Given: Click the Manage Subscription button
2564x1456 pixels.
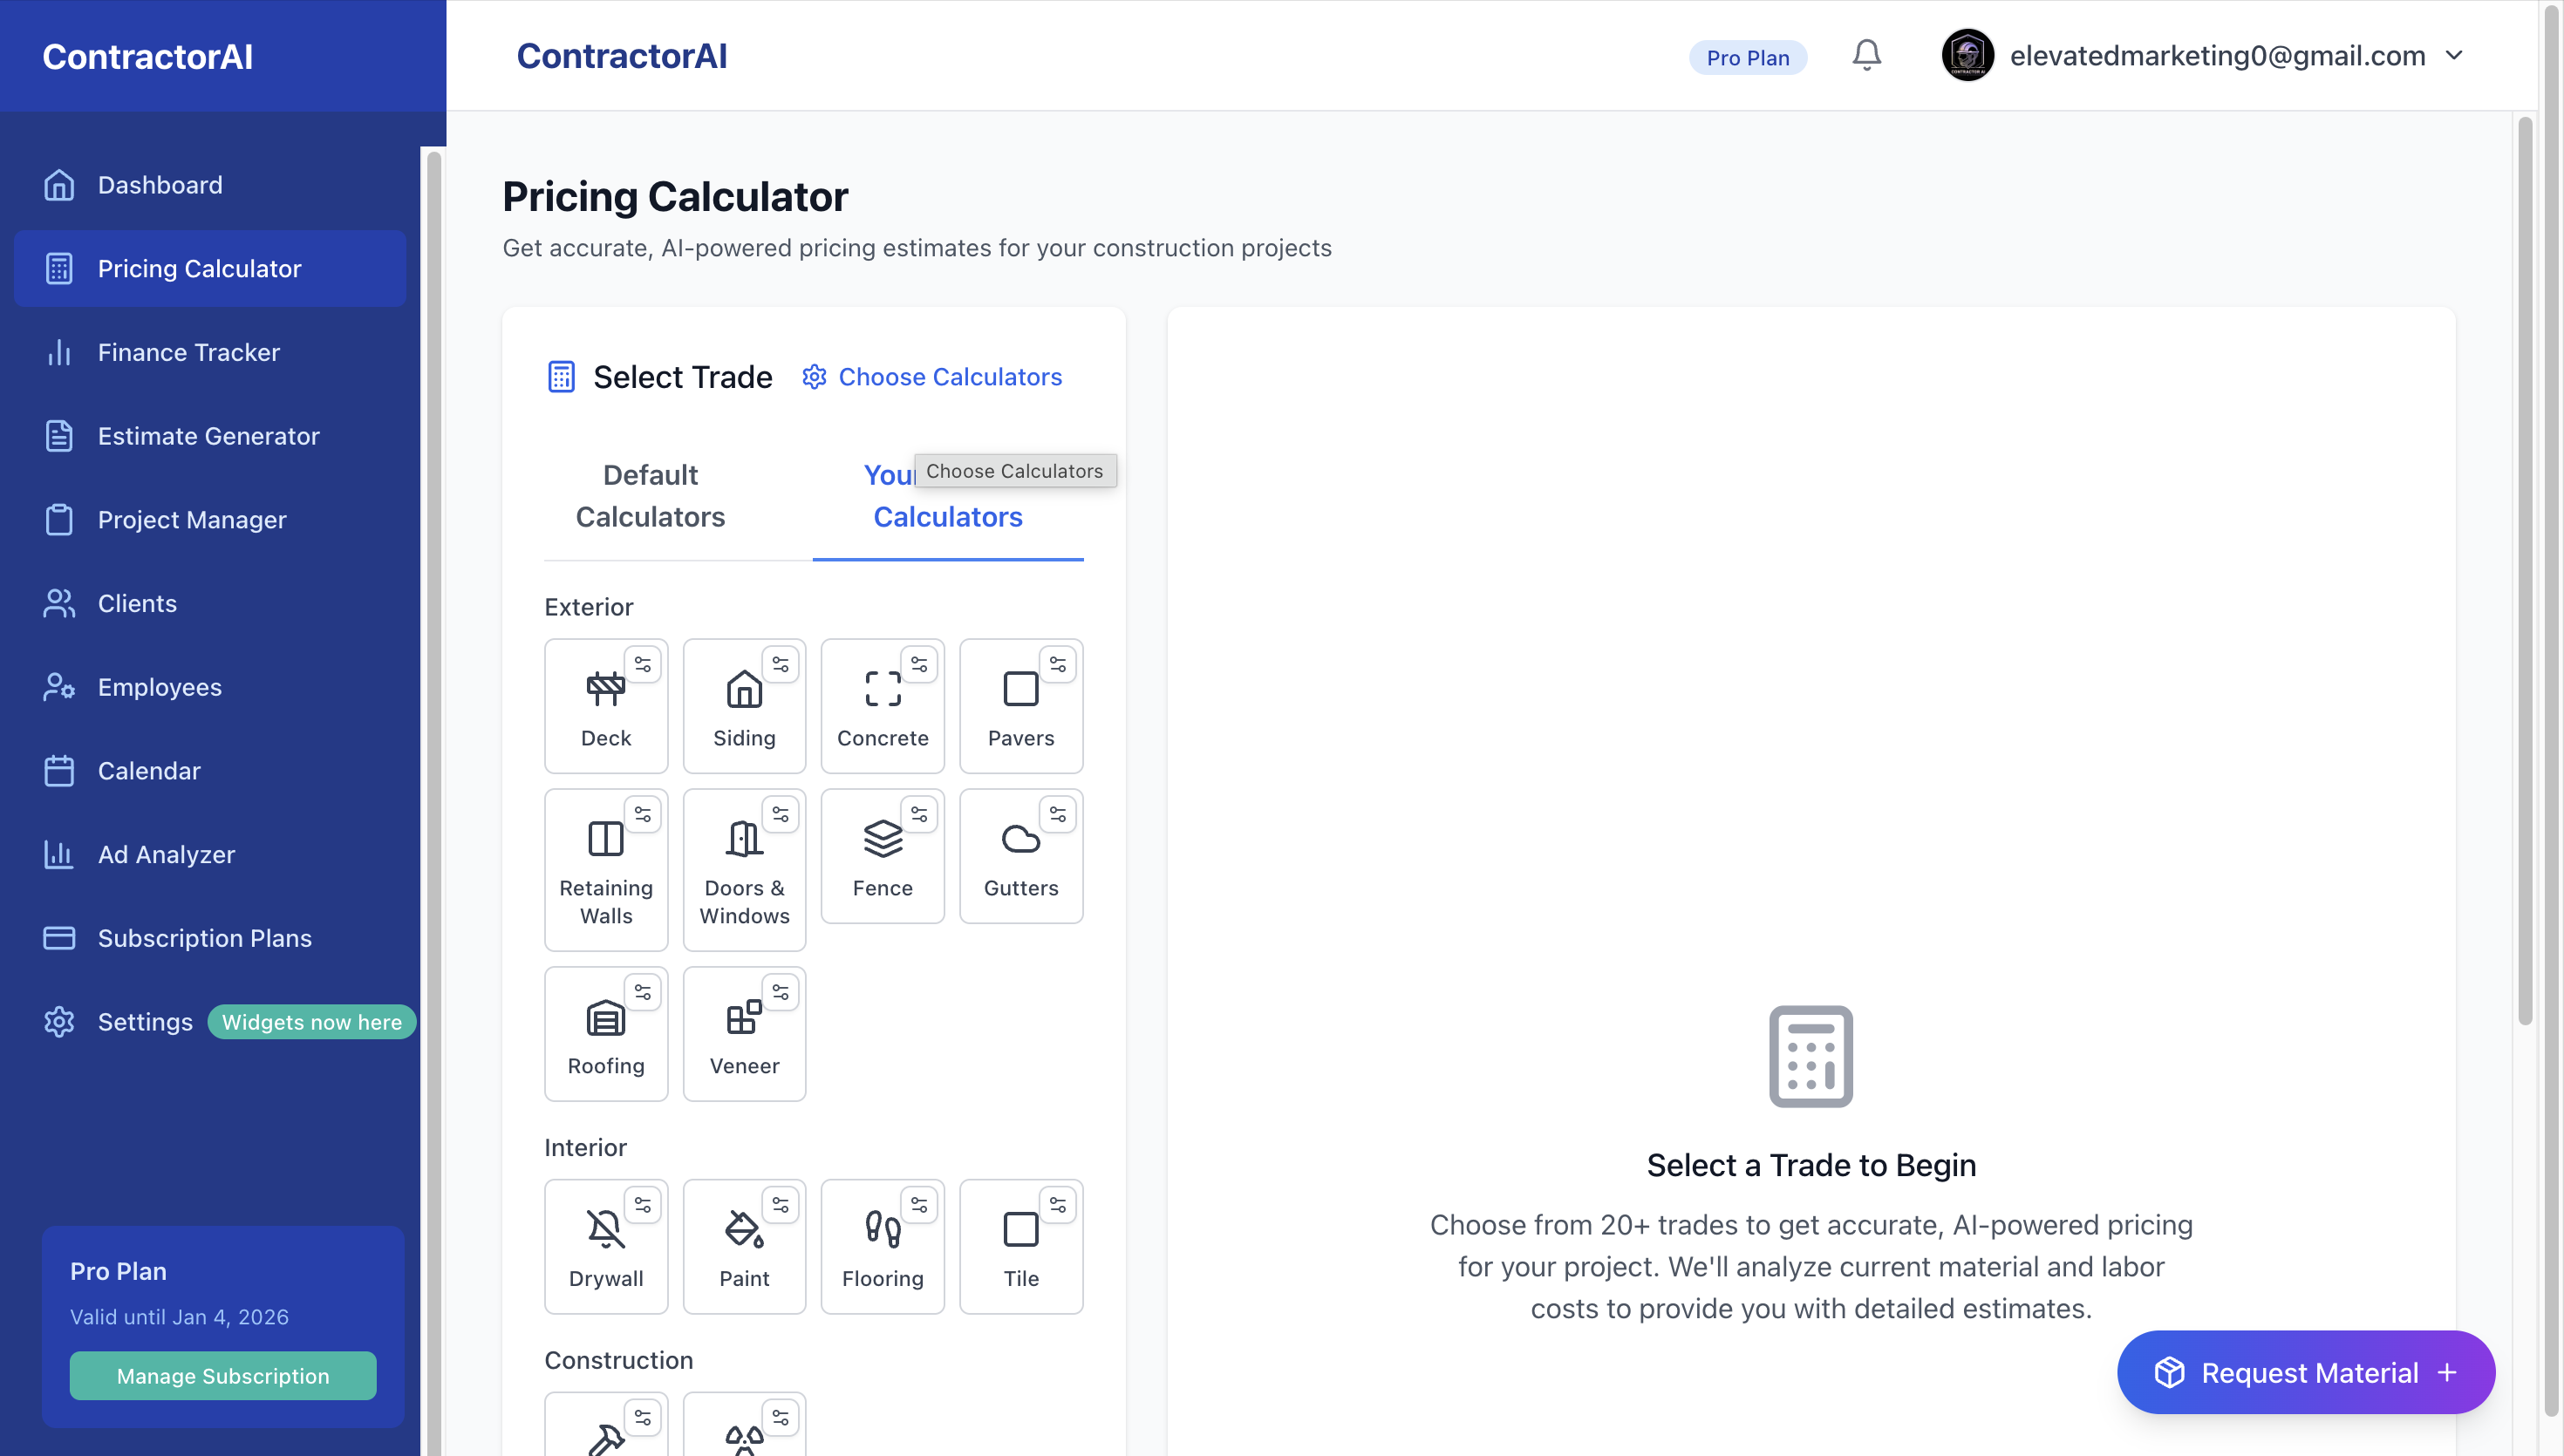Looking at the screenshot, I should [222, 1376].
